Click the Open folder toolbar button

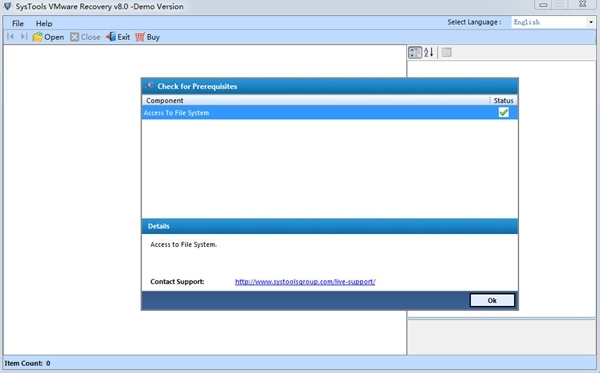point(48,37)
